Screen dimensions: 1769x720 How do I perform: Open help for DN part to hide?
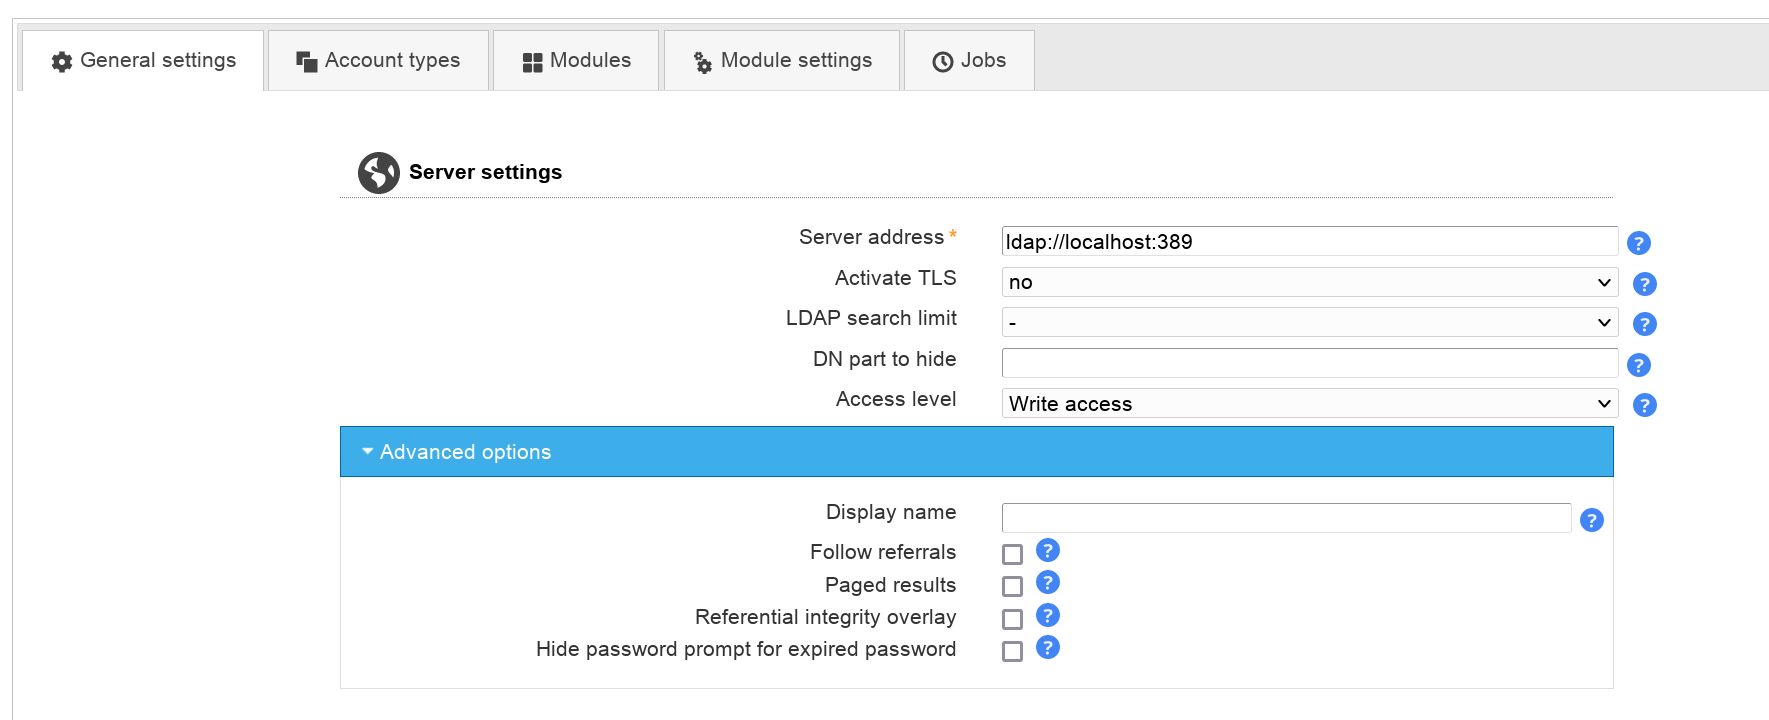click(1638, 365)
